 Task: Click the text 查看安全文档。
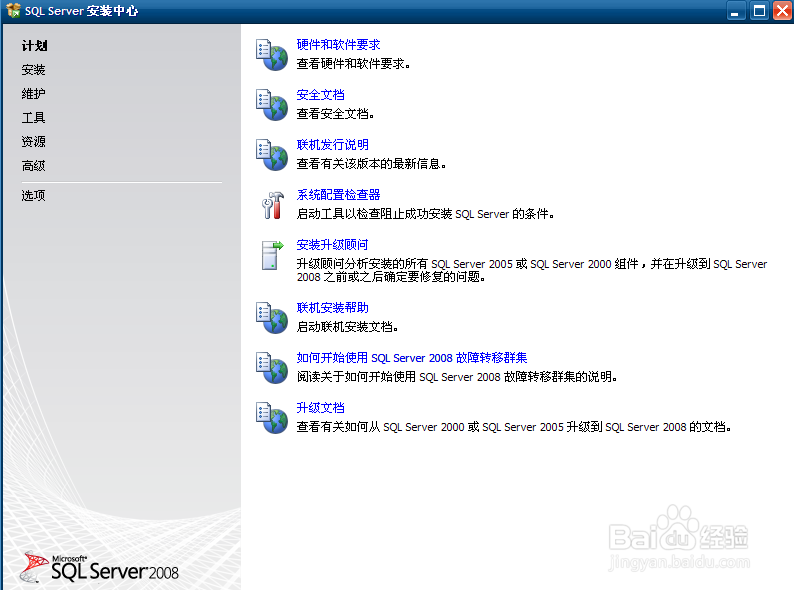(x=335, y=114)
